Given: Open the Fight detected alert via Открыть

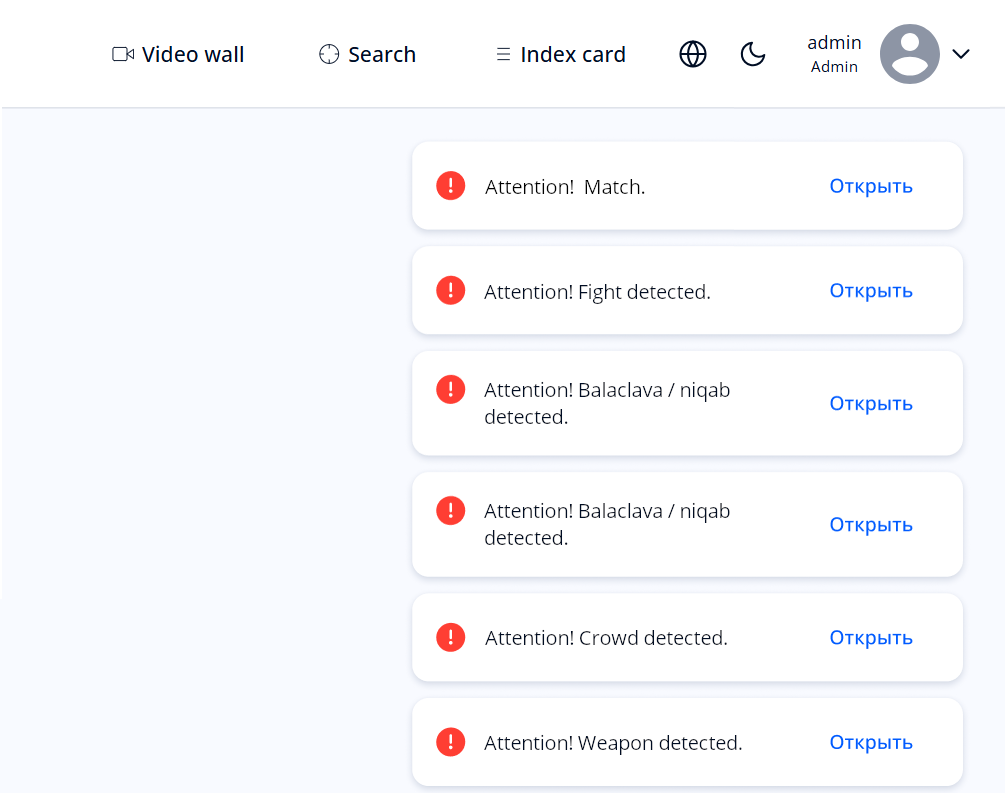Looking at the screenshot, I should point(870,291).
